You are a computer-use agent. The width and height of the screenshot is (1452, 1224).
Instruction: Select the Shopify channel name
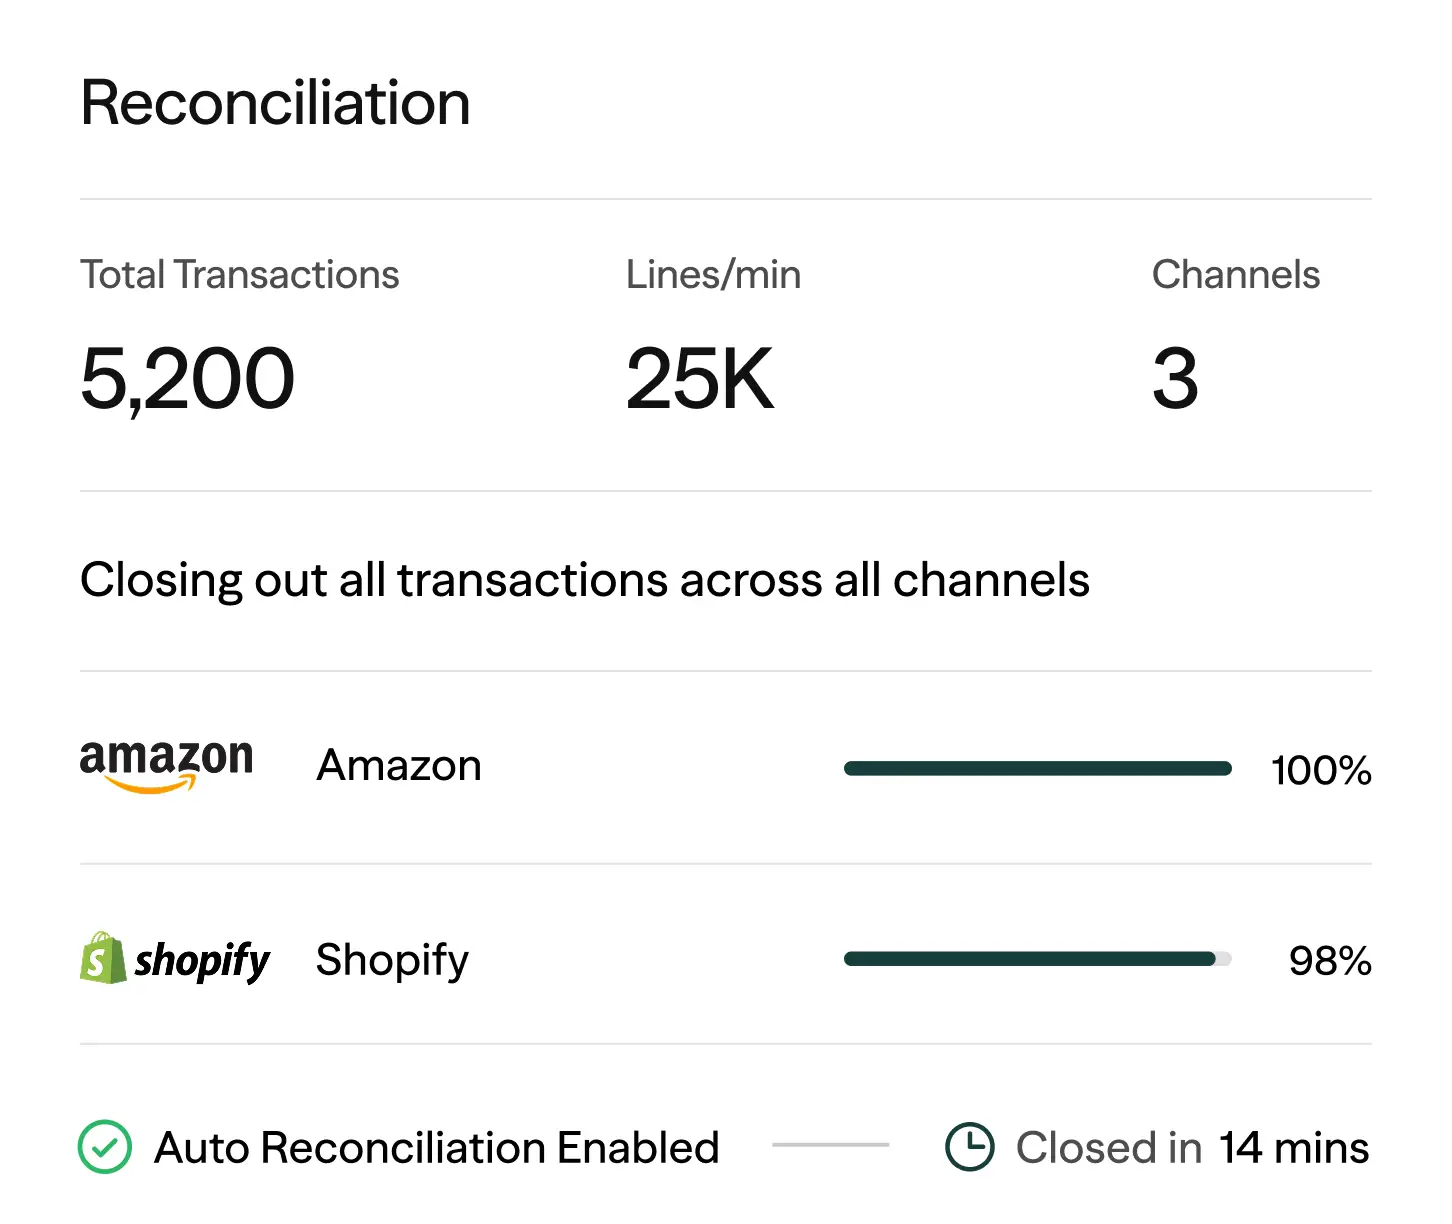392,960
